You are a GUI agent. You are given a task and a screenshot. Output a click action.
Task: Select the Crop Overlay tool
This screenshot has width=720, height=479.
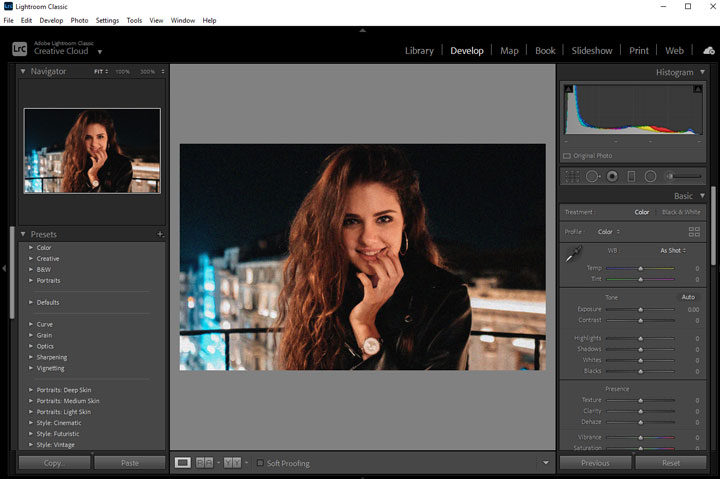[x=572, y=176]
